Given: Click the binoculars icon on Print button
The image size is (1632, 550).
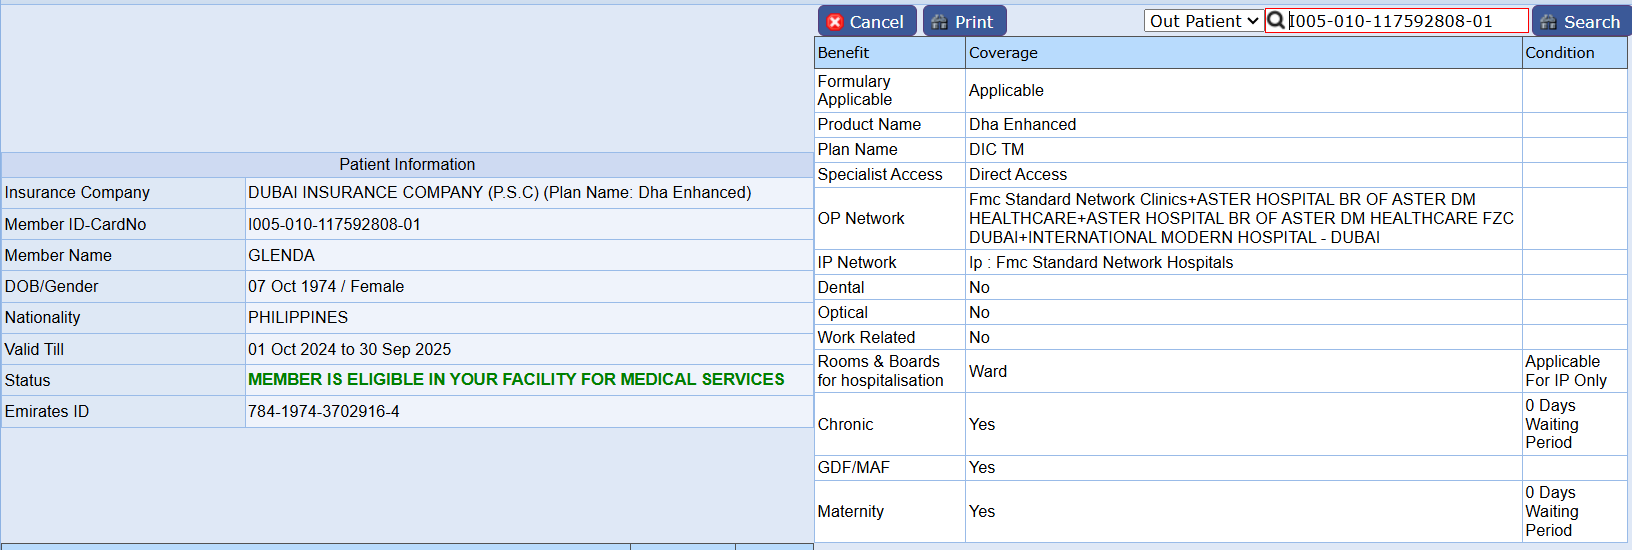Looking at the screenshot, I should (x=939, y=22).
